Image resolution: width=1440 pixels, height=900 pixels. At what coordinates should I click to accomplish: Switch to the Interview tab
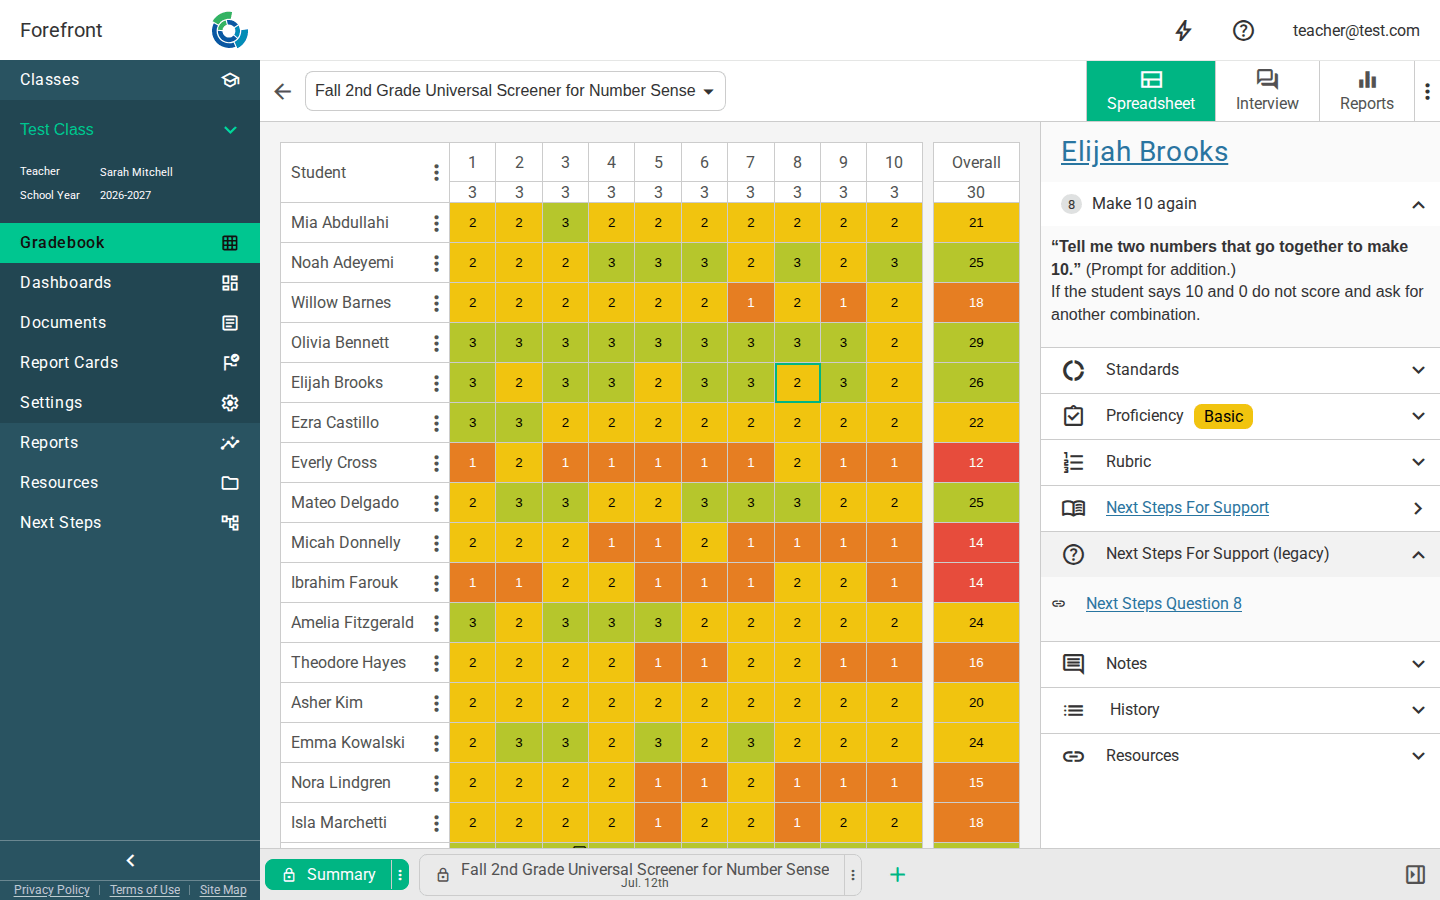1267,91
